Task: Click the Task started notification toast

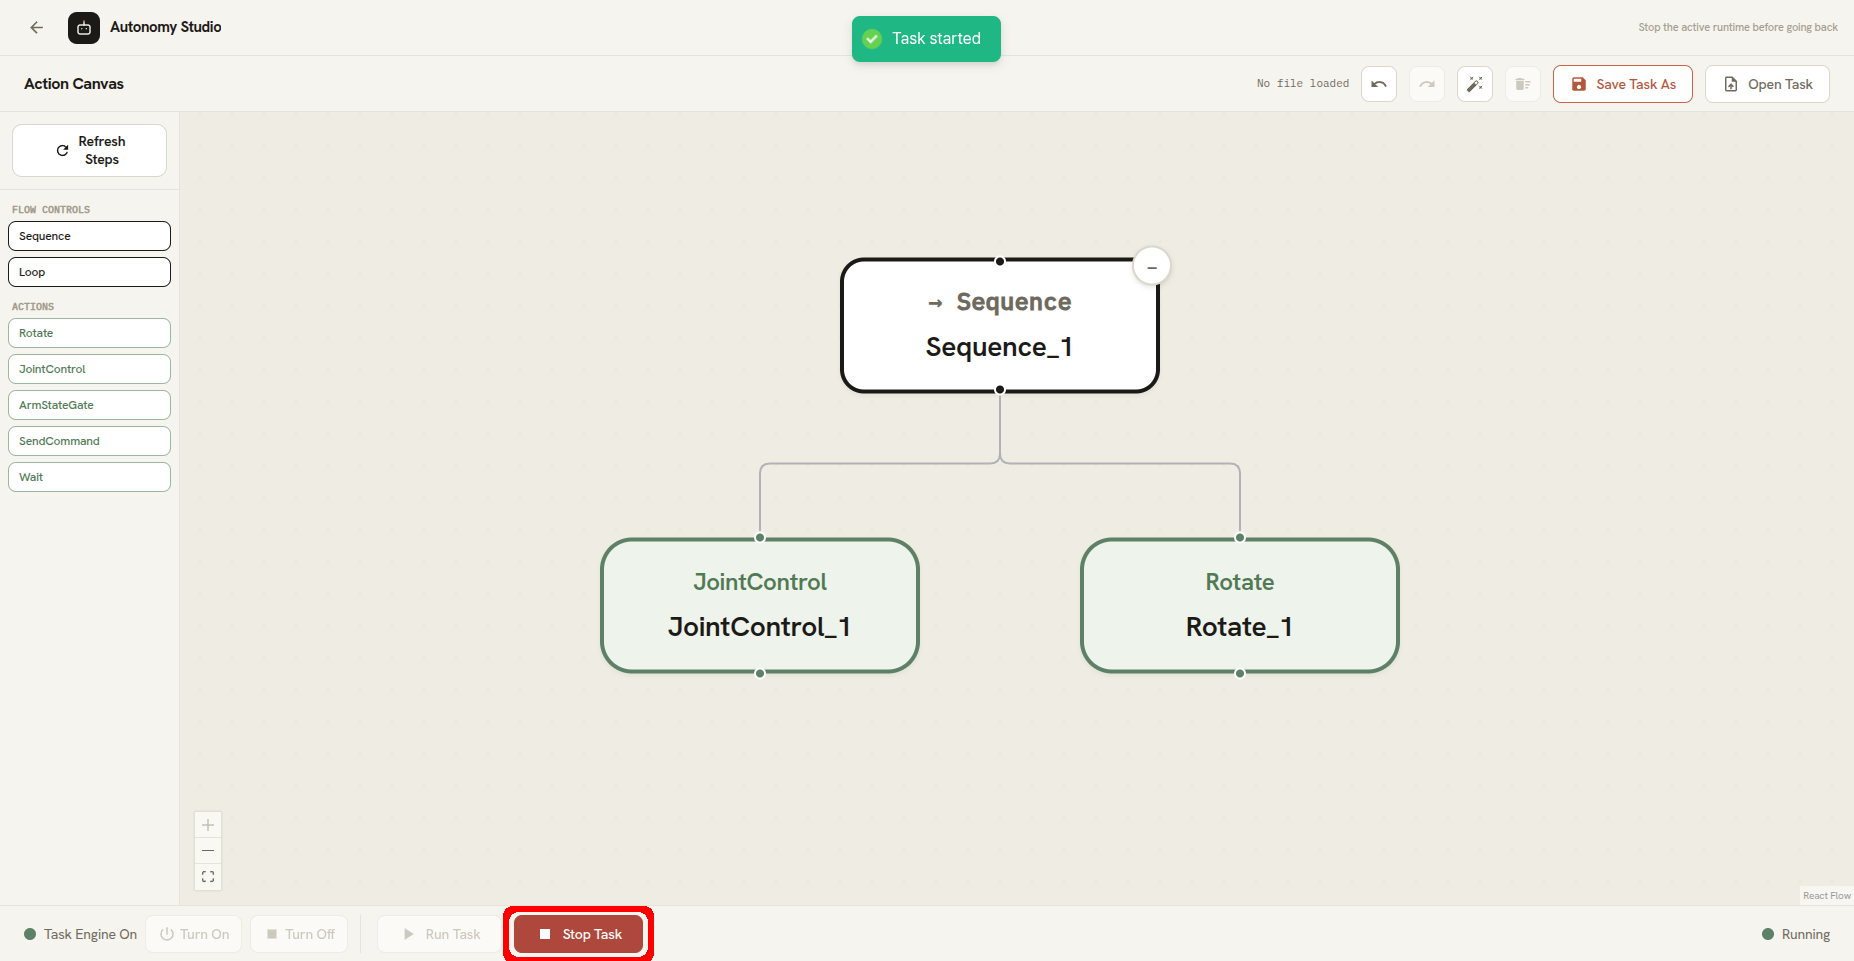Action: coord(926,39)
